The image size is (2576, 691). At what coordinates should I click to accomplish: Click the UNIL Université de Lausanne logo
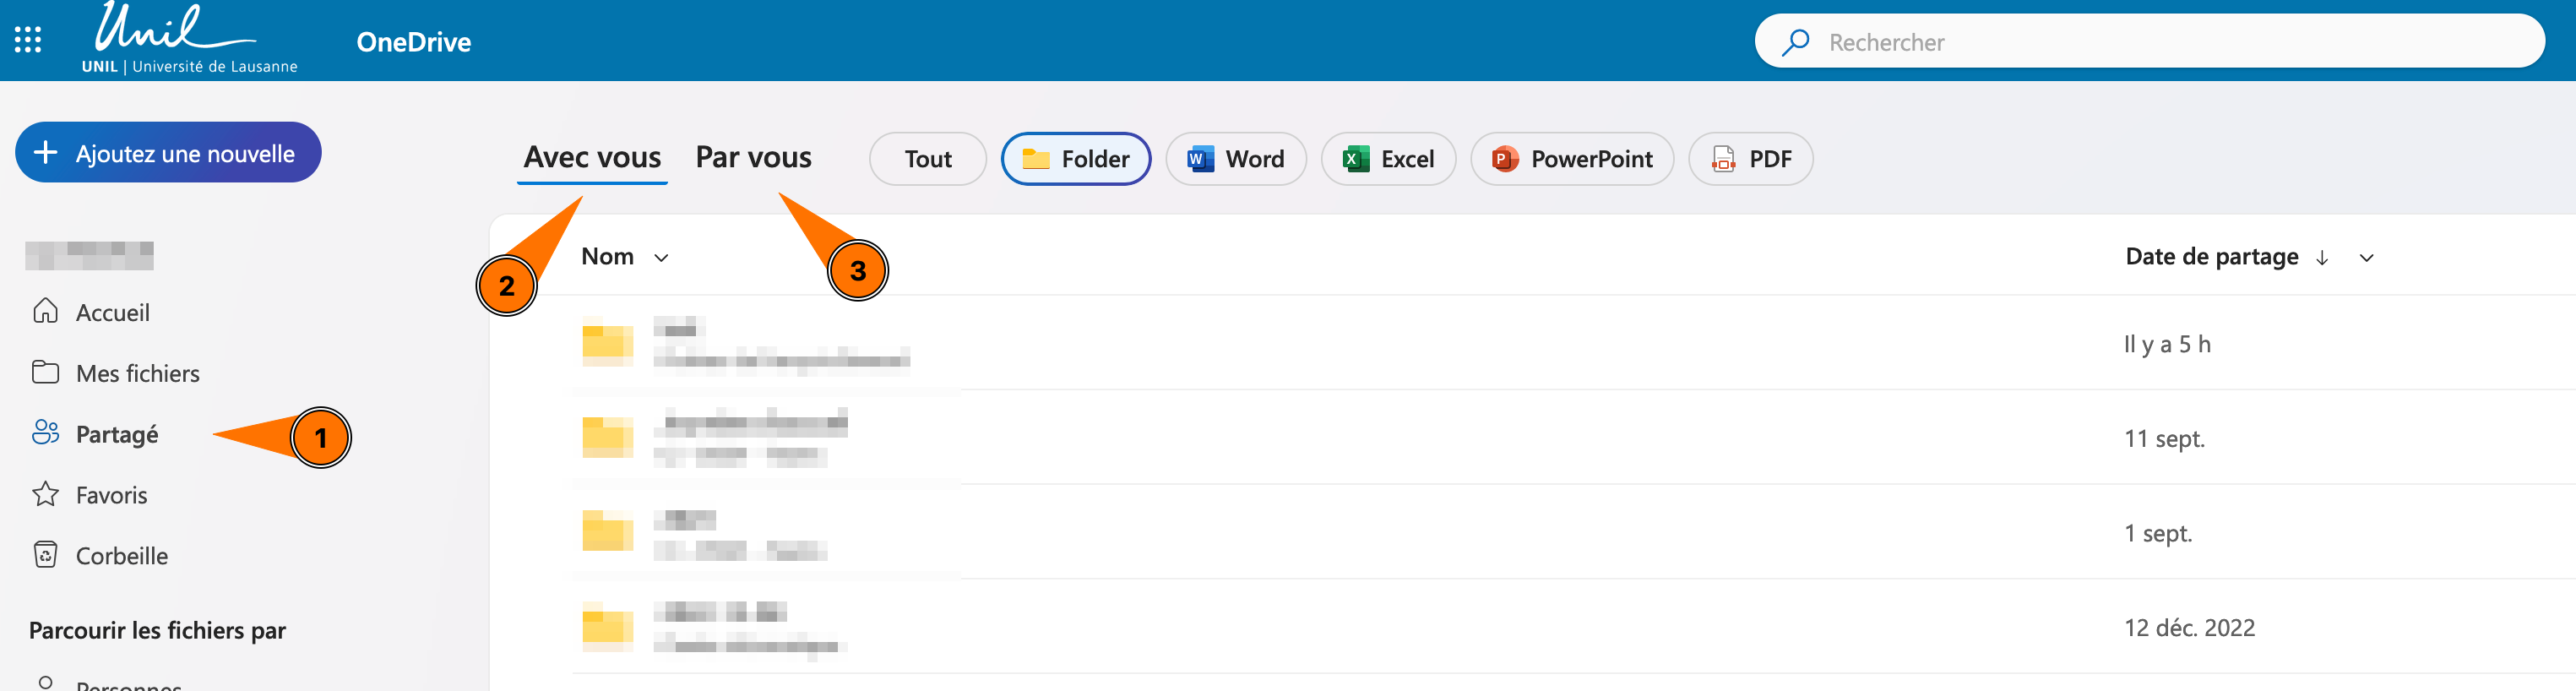point(188,40)
